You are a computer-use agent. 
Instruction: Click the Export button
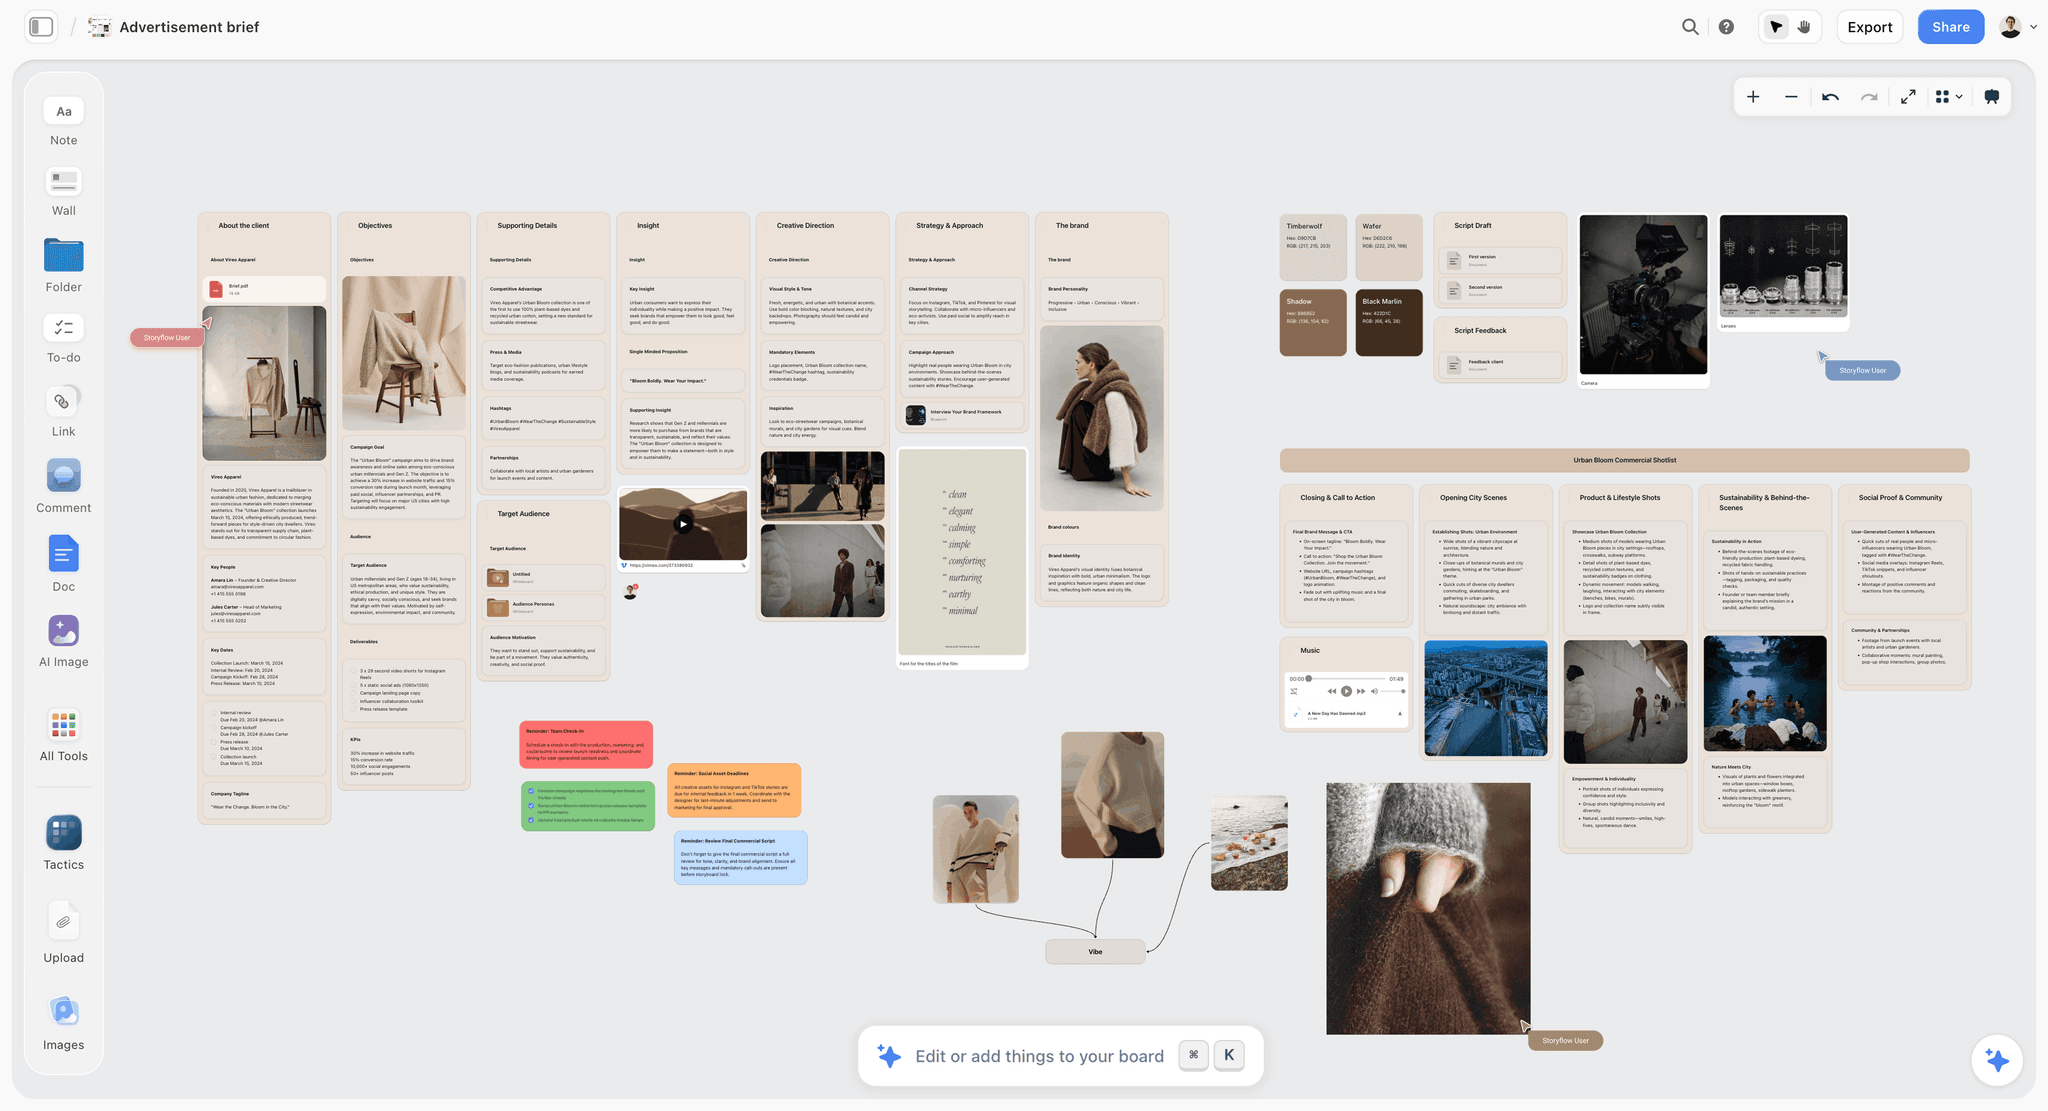click(x=1869, y=27)
